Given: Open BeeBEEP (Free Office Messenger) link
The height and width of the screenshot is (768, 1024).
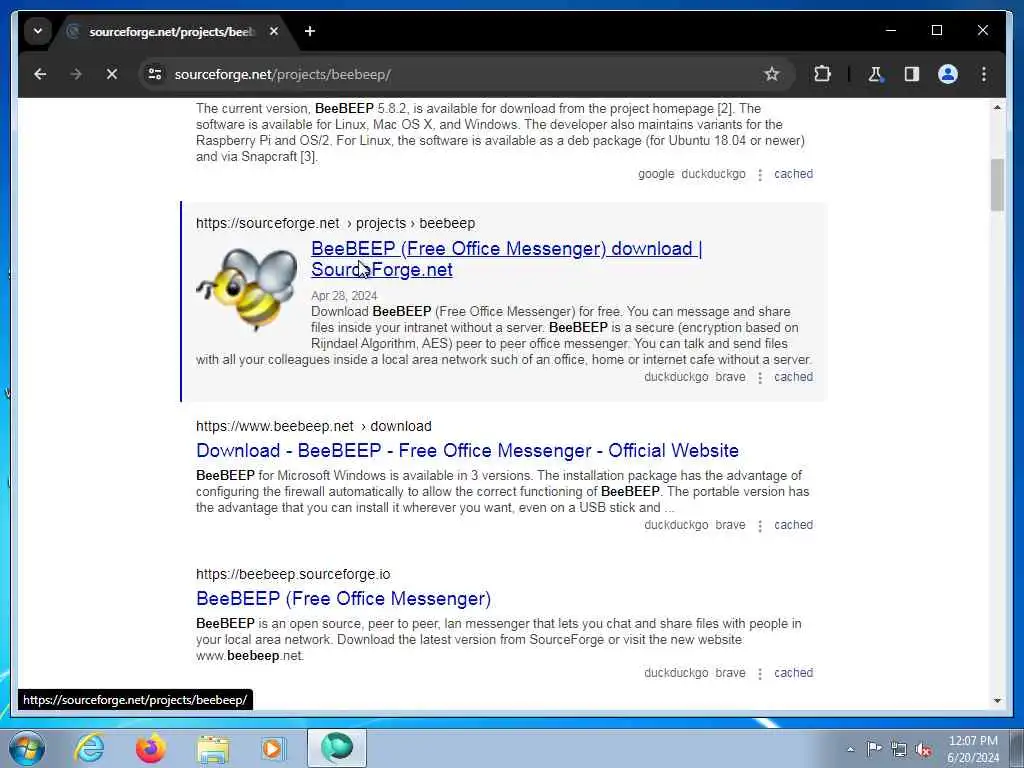Looking at the screenshot, I should pos(344,599).
